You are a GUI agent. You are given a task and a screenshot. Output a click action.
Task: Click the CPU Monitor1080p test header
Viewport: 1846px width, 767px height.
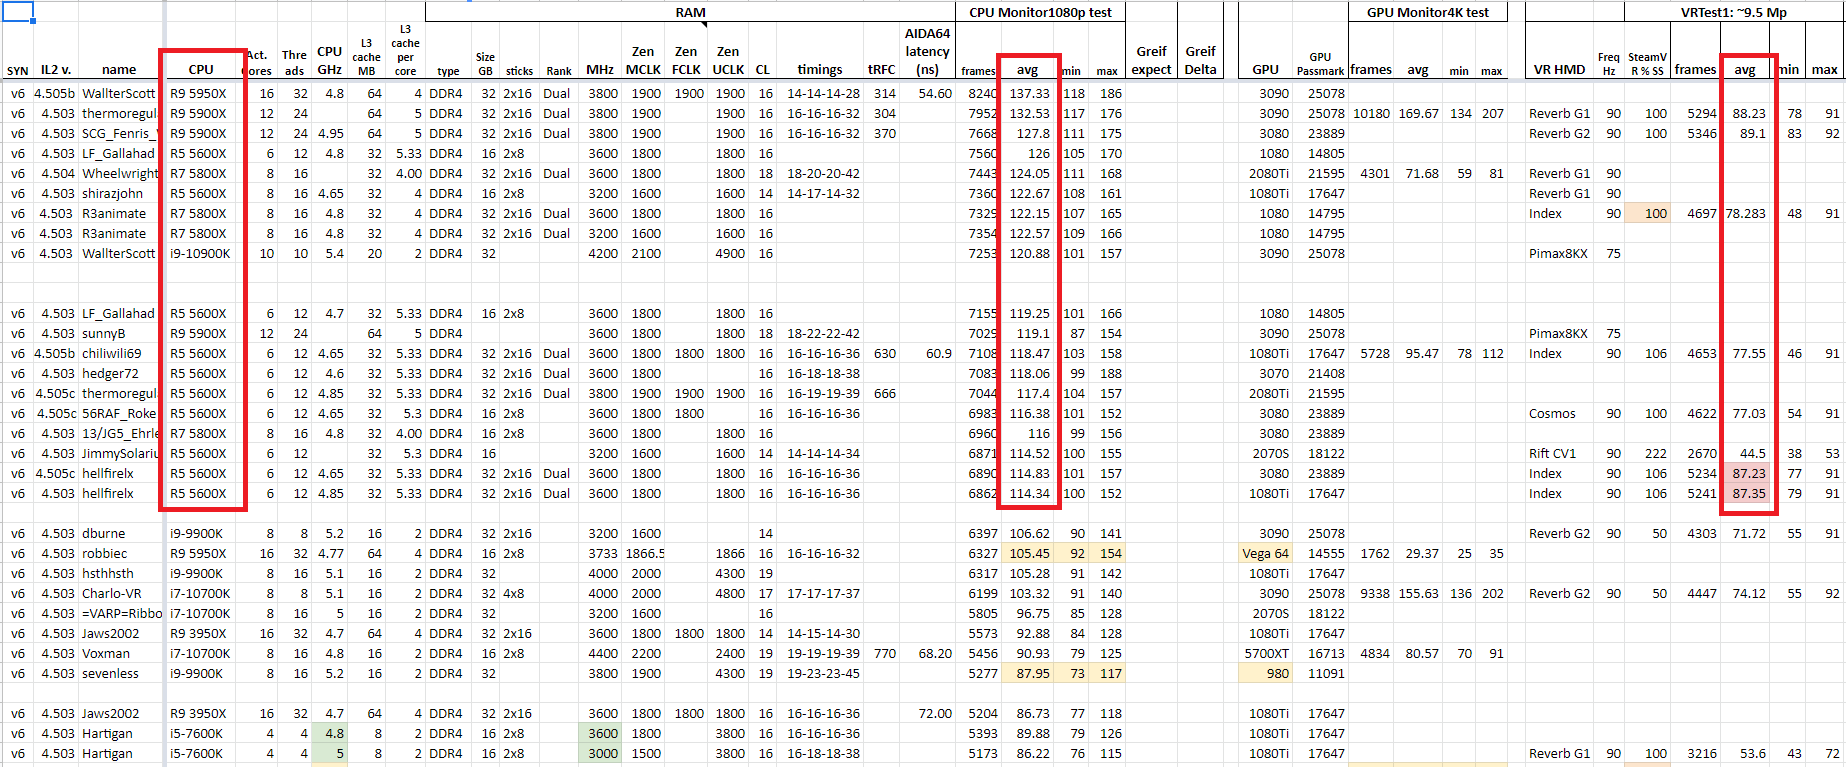click(1040, 12)
